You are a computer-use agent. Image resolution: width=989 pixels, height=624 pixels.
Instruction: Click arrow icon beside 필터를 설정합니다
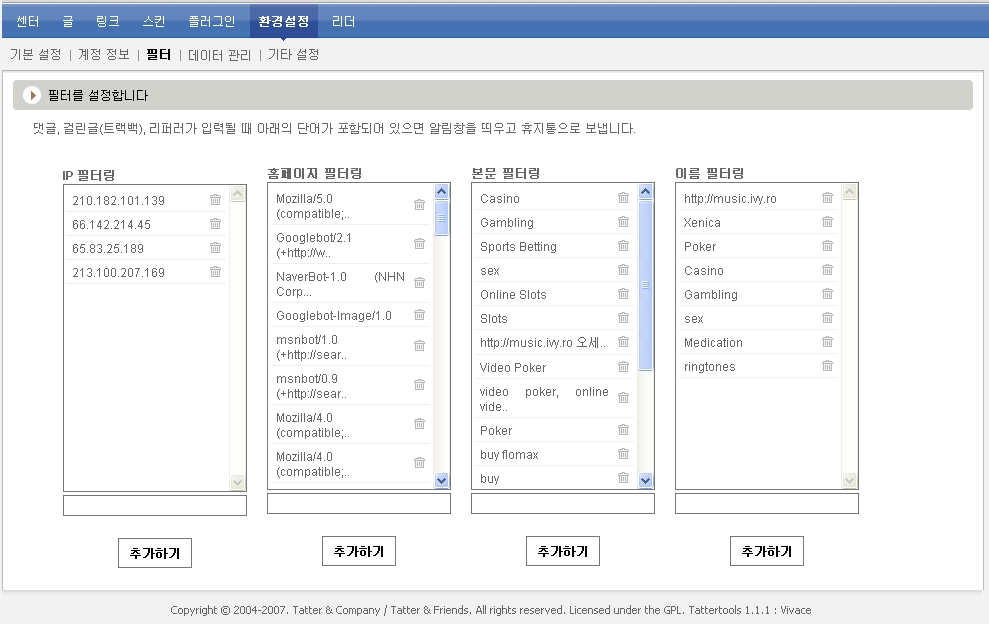coord(32,95)
